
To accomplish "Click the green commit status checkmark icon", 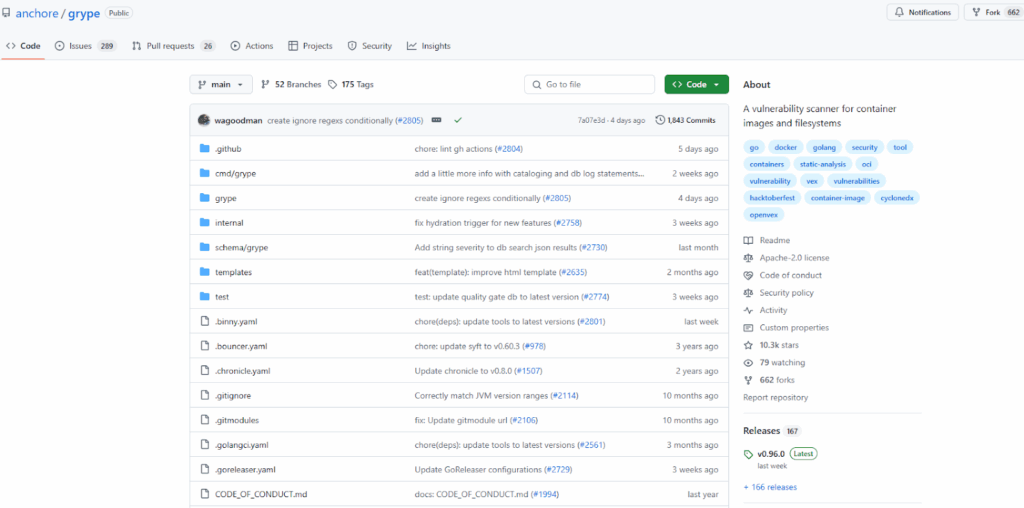I will 458,120.
